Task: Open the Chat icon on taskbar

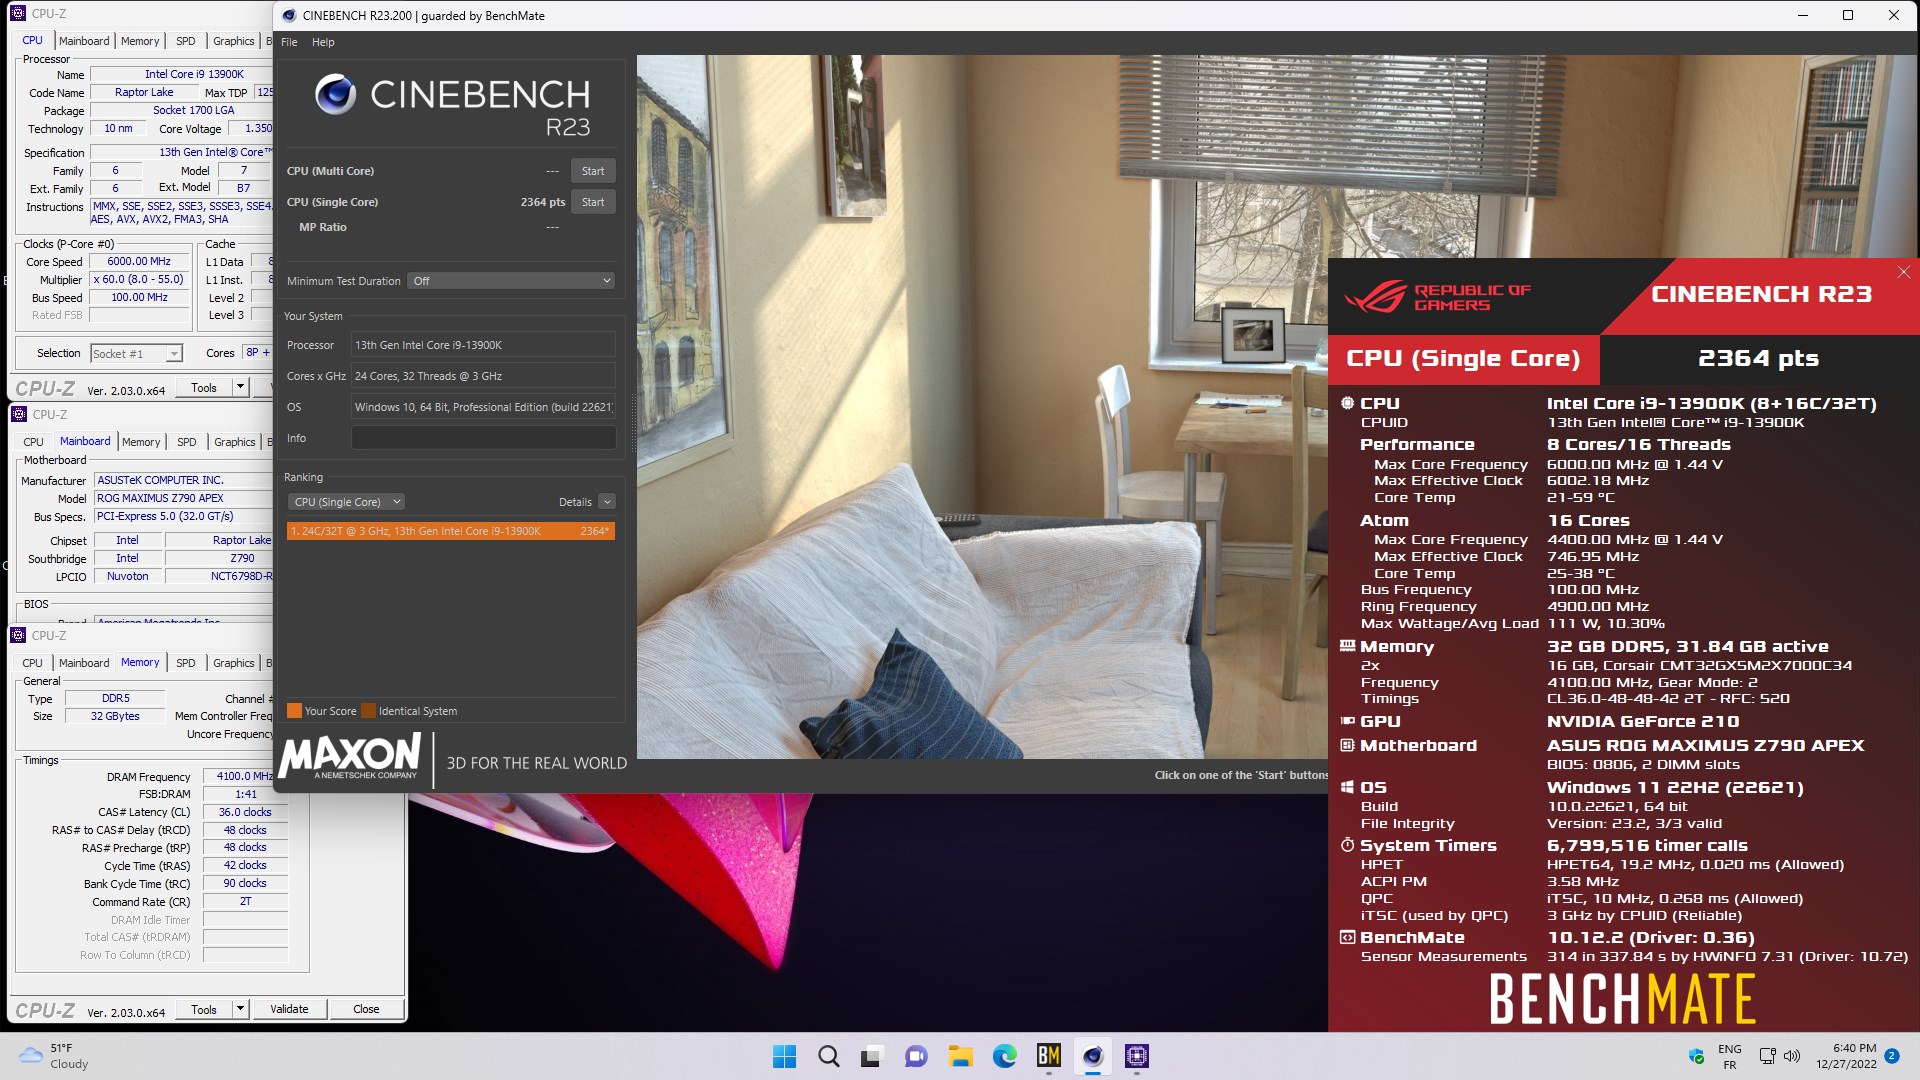Action: pos(916,1056)
